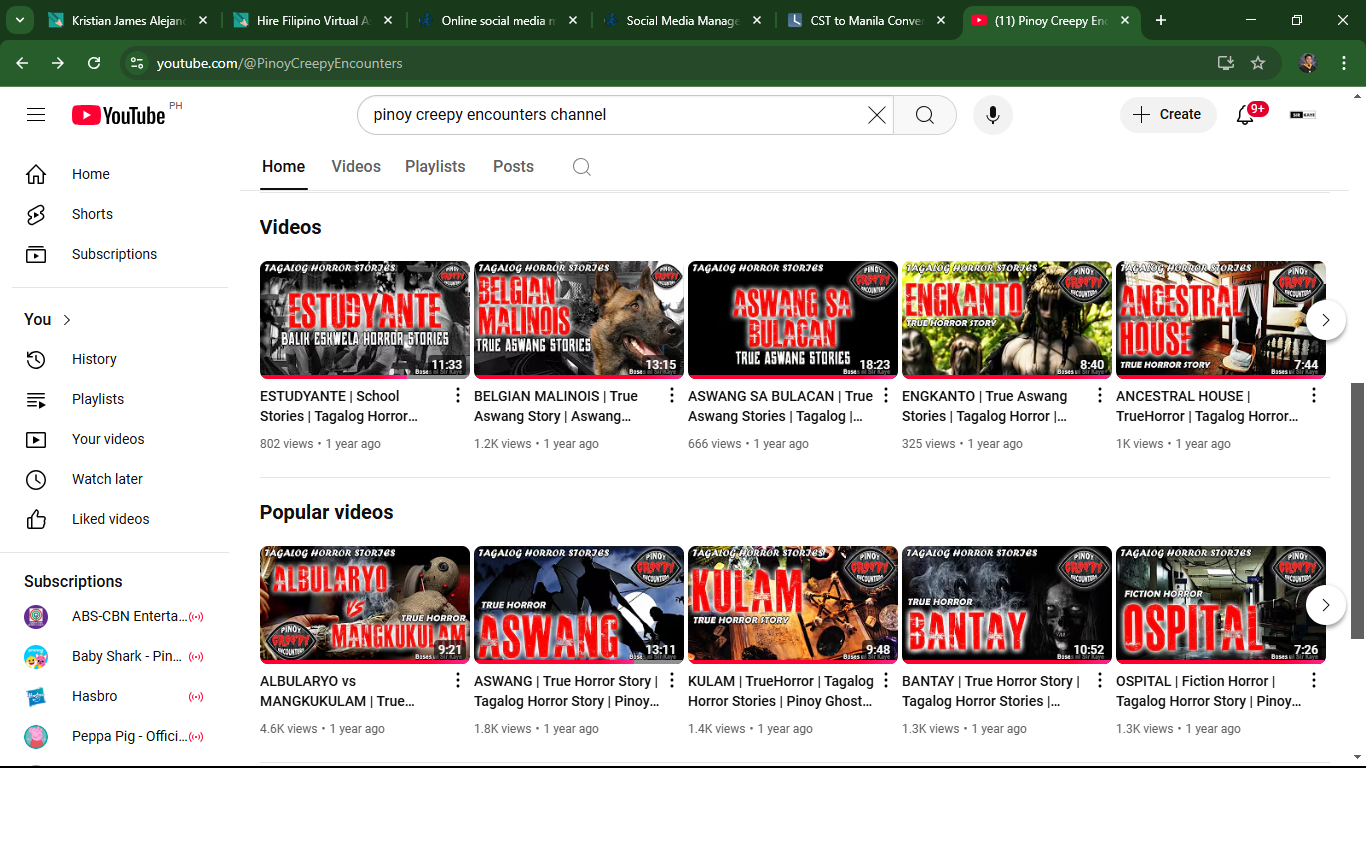This screenshot has width=1366, height=866.
Task: Open the Chrome three-dot menu
Action: (x=1342, y=63)
